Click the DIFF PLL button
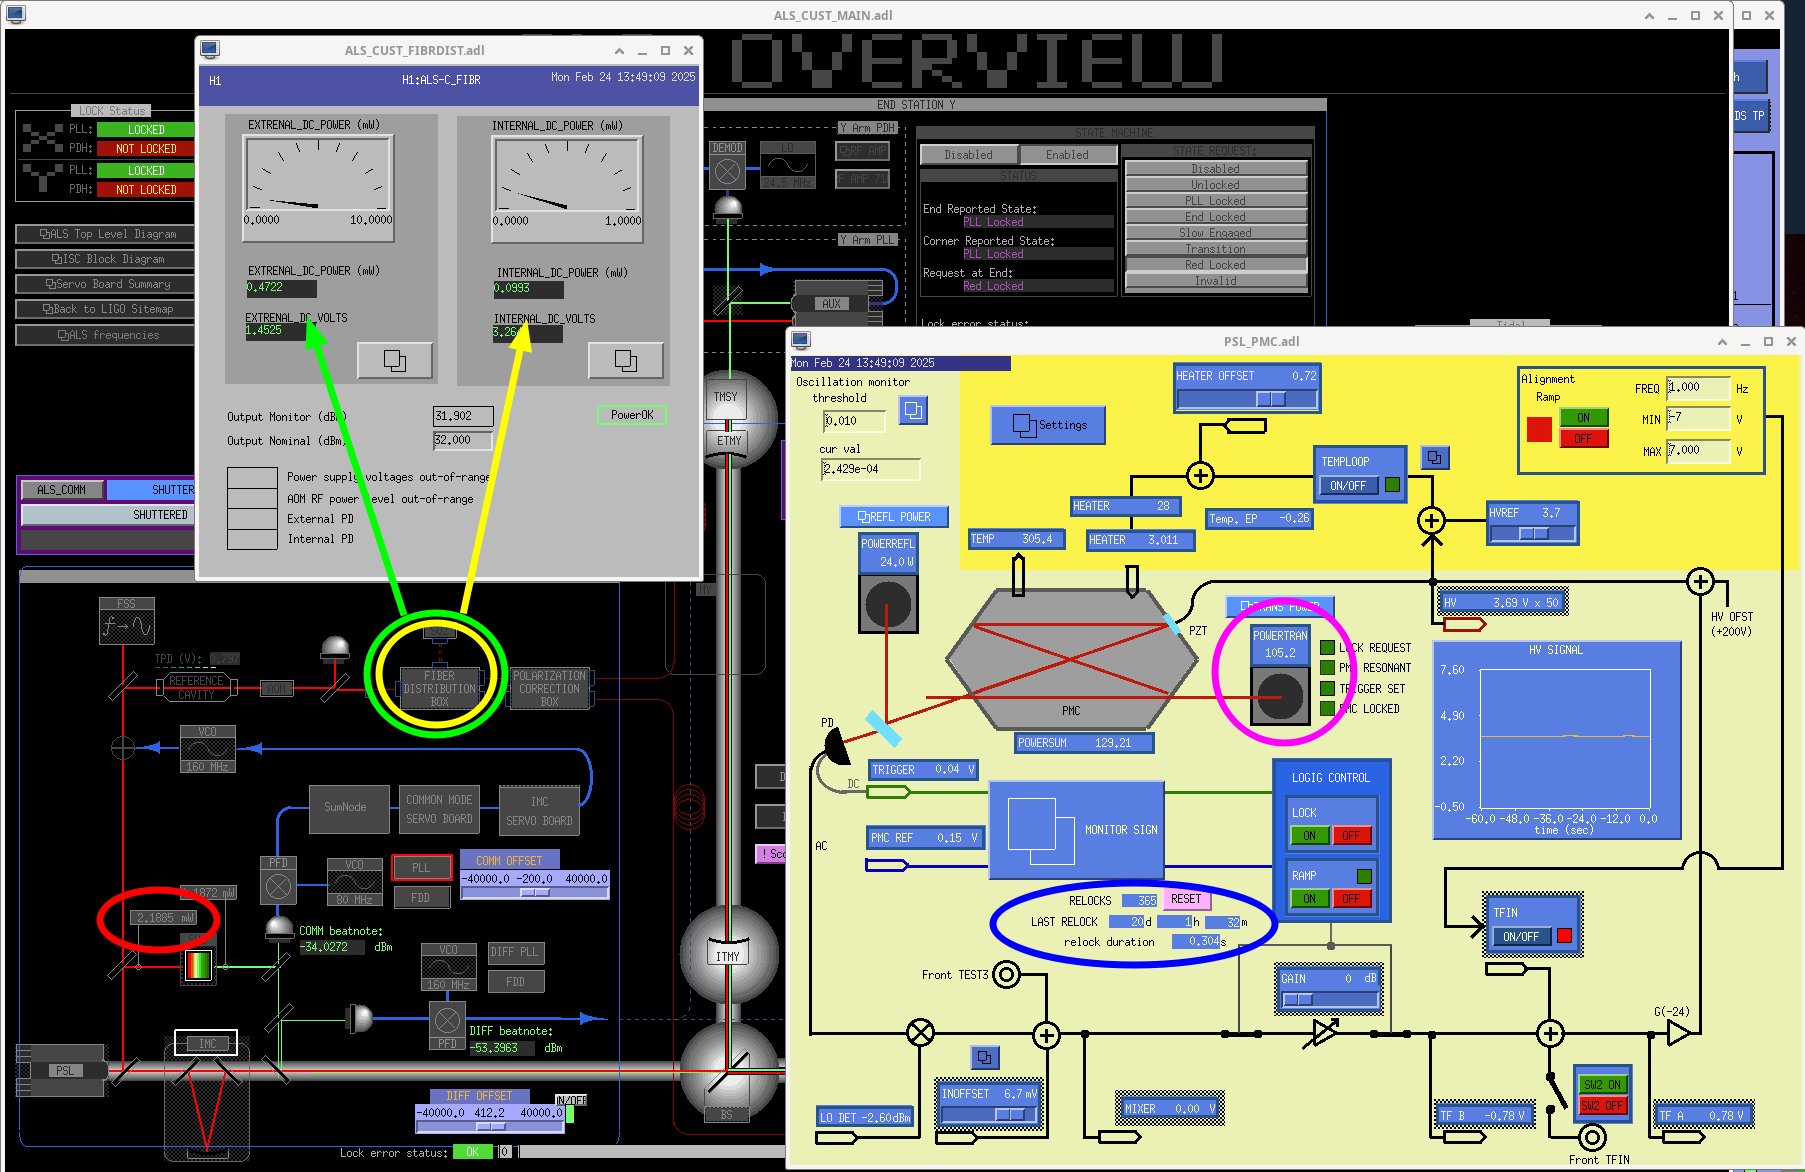Viewport: 1805px width, 1172px height. (x=515, y=952)
